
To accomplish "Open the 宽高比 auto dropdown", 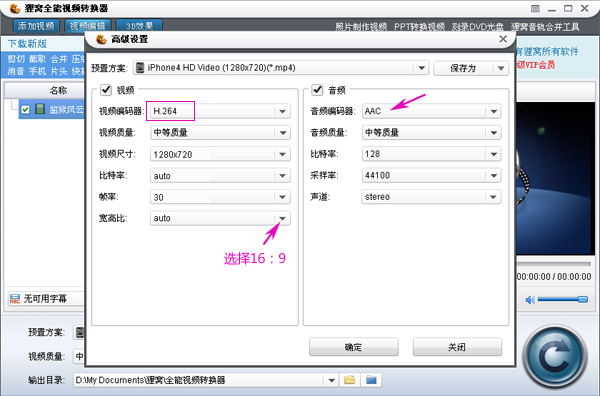I will point(282,218).
